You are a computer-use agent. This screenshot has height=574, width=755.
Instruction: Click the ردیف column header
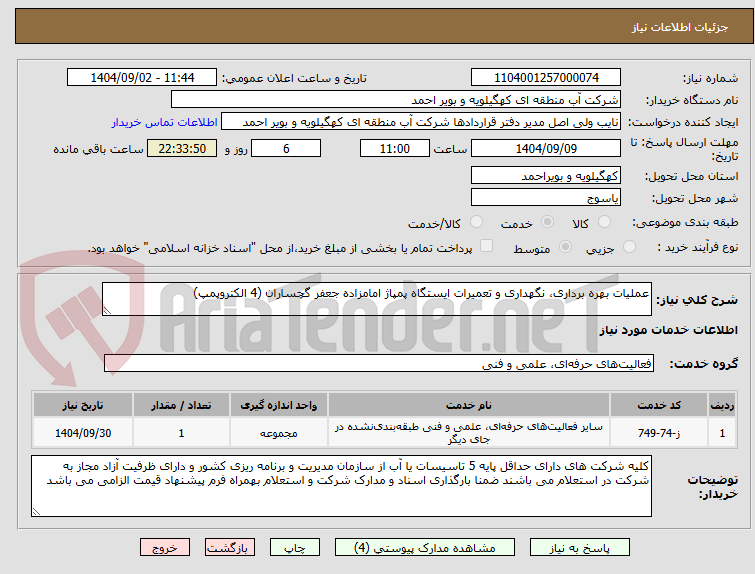pos(722,405)
